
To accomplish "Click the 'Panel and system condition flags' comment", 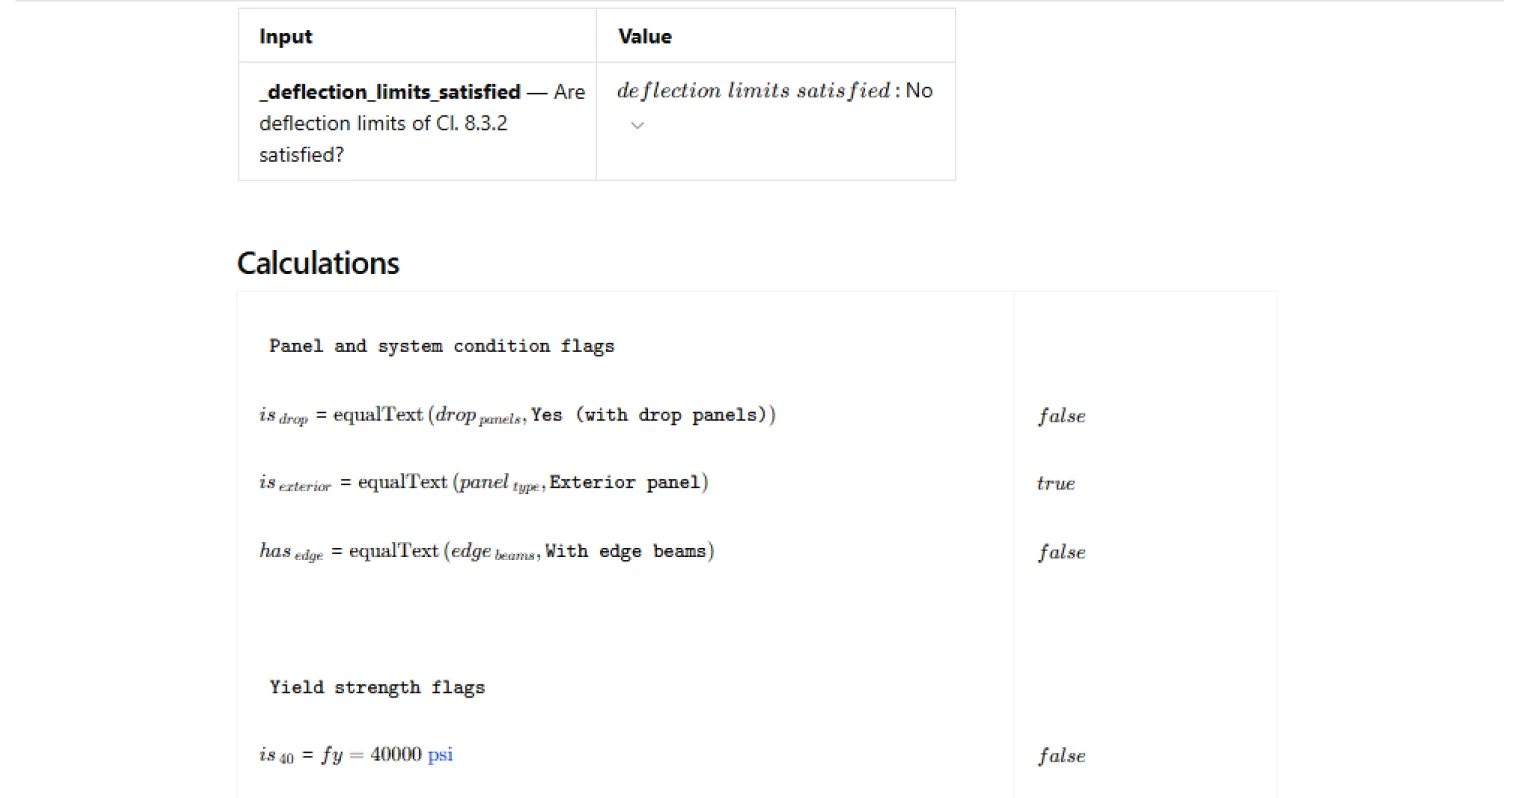I will 441,346.
